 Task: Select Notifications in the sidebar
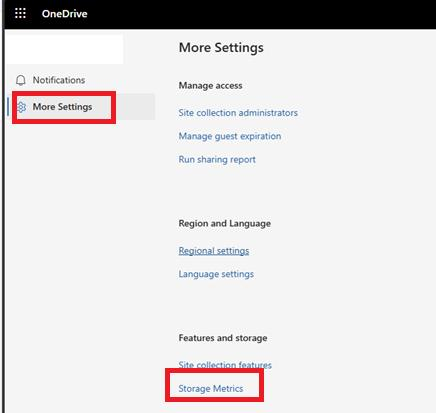click(x=59, y=80)
